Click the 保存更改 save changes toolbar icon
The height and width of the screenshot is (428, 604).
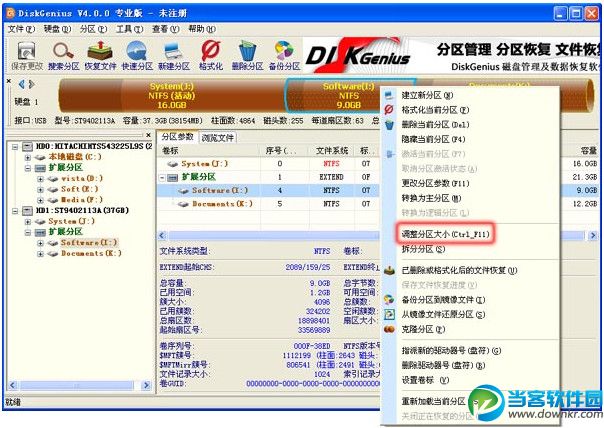point(27,55)
